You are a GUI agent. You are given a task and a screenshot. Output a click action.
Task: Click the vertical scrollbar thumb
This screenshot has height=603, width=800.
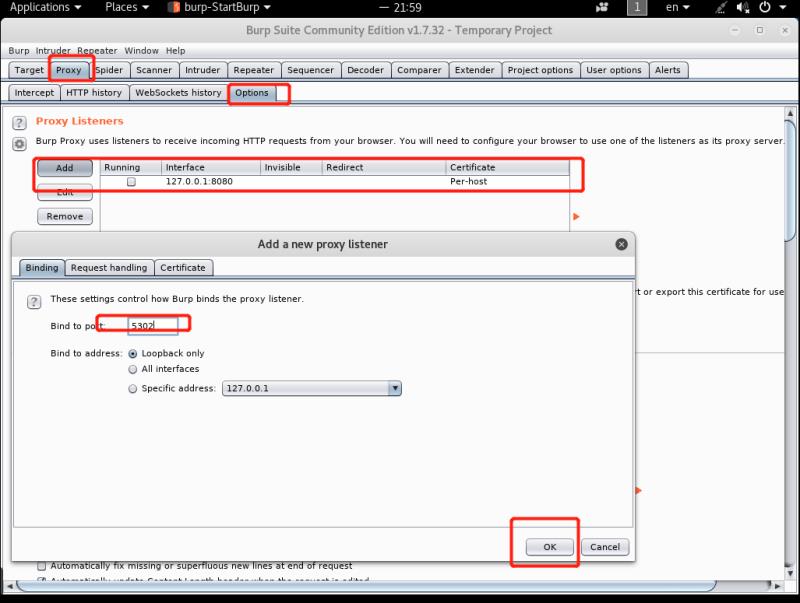(790, 180)
